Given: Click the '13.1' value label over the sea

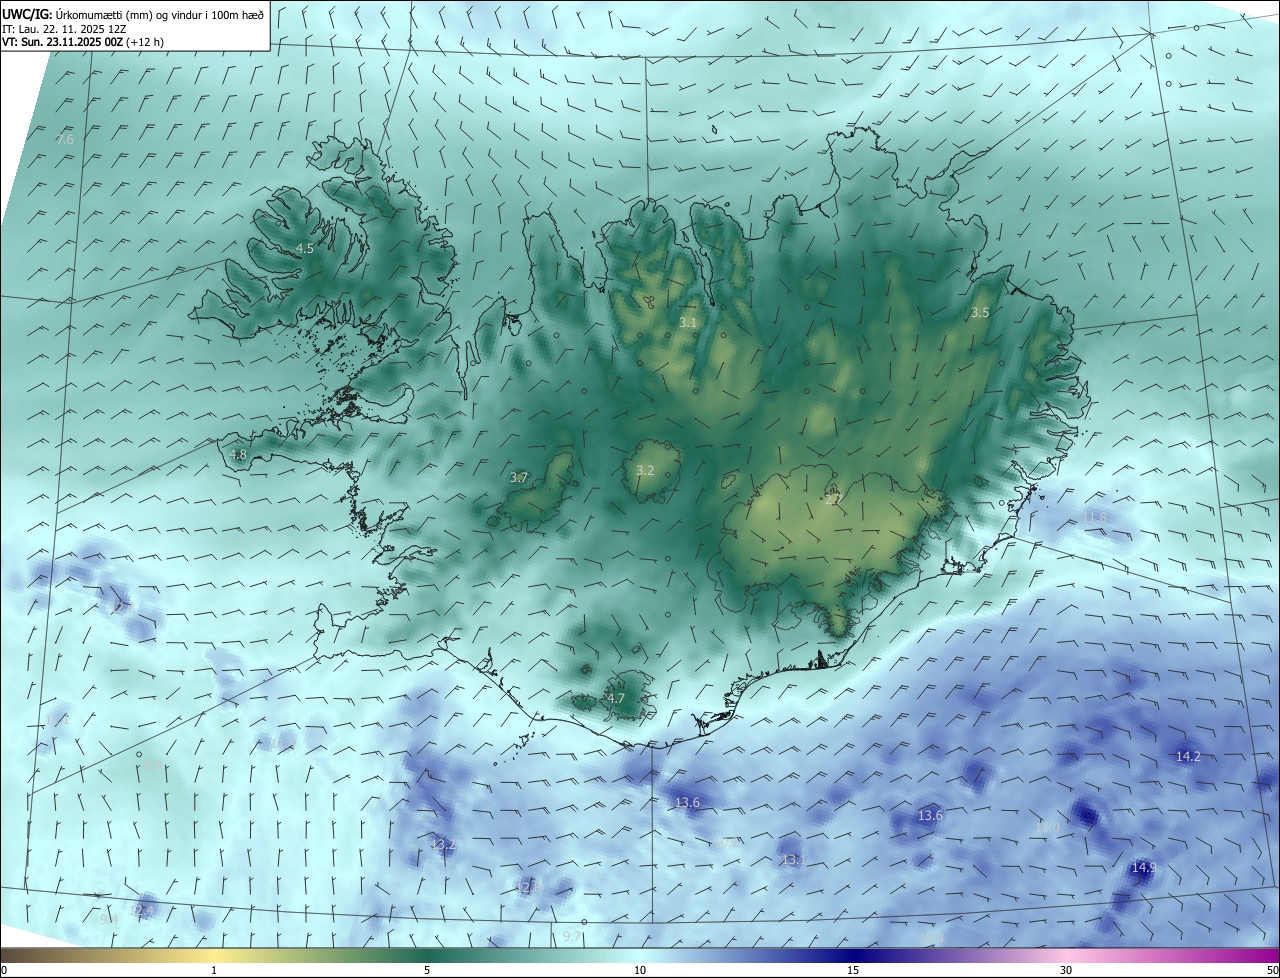Looking at the screenshot, I should coord(794,860).
